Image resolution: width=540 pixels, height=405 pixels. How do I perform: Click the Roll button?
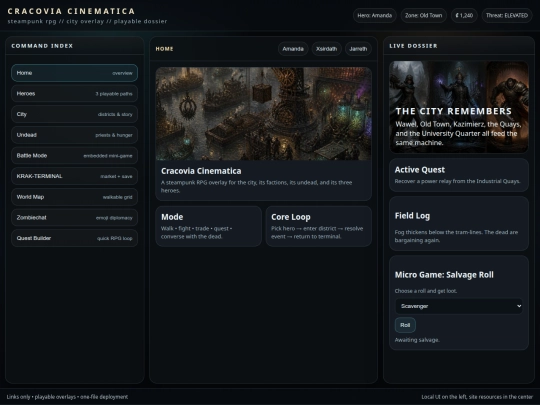pyautogui.click(x=405, y=325)
